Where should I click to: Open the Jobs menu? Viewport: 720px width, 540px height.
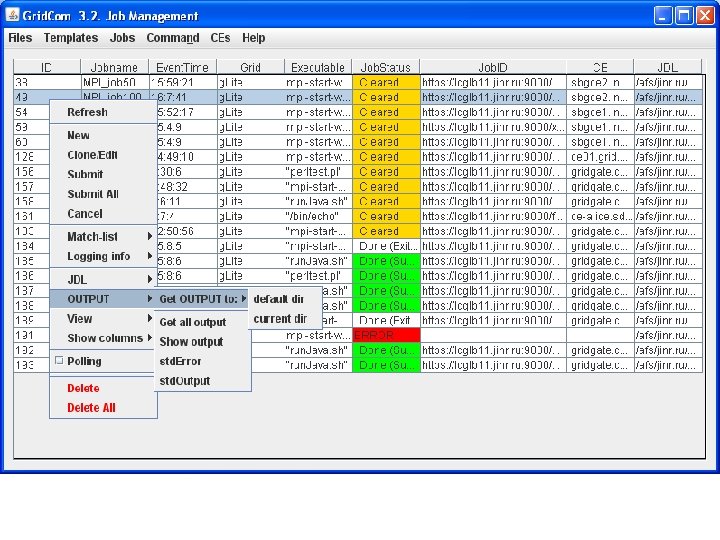click(122, 38)
